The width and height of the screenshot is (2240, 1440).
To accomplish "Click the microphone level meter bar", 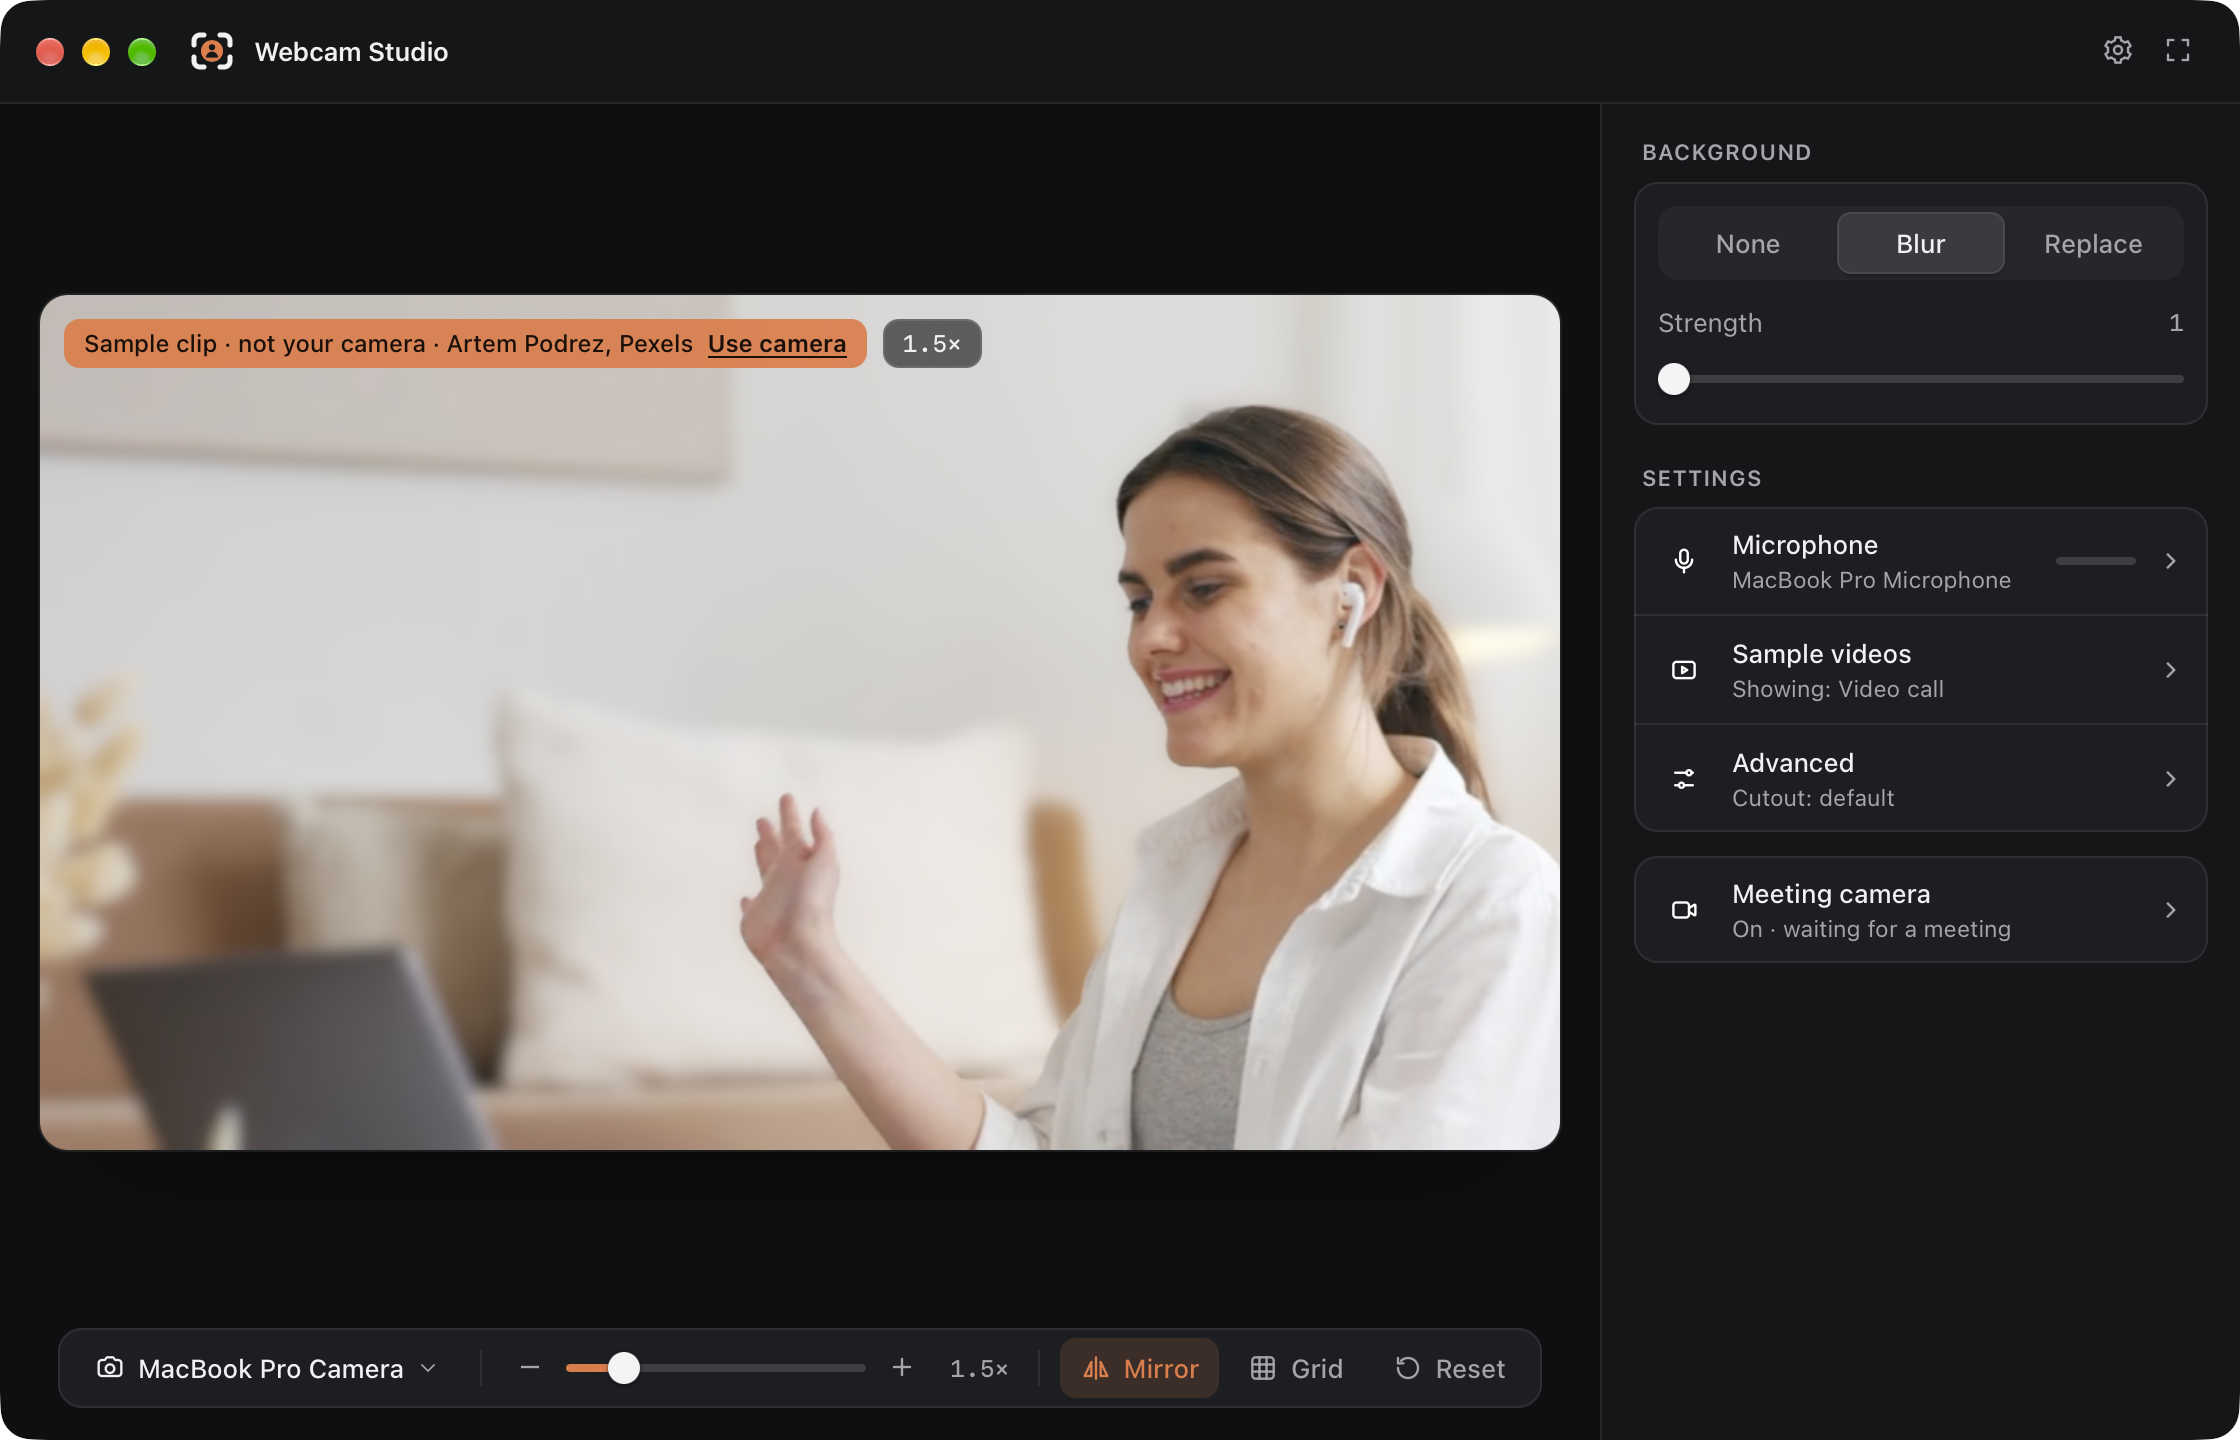I will [x=2095, y=561].
